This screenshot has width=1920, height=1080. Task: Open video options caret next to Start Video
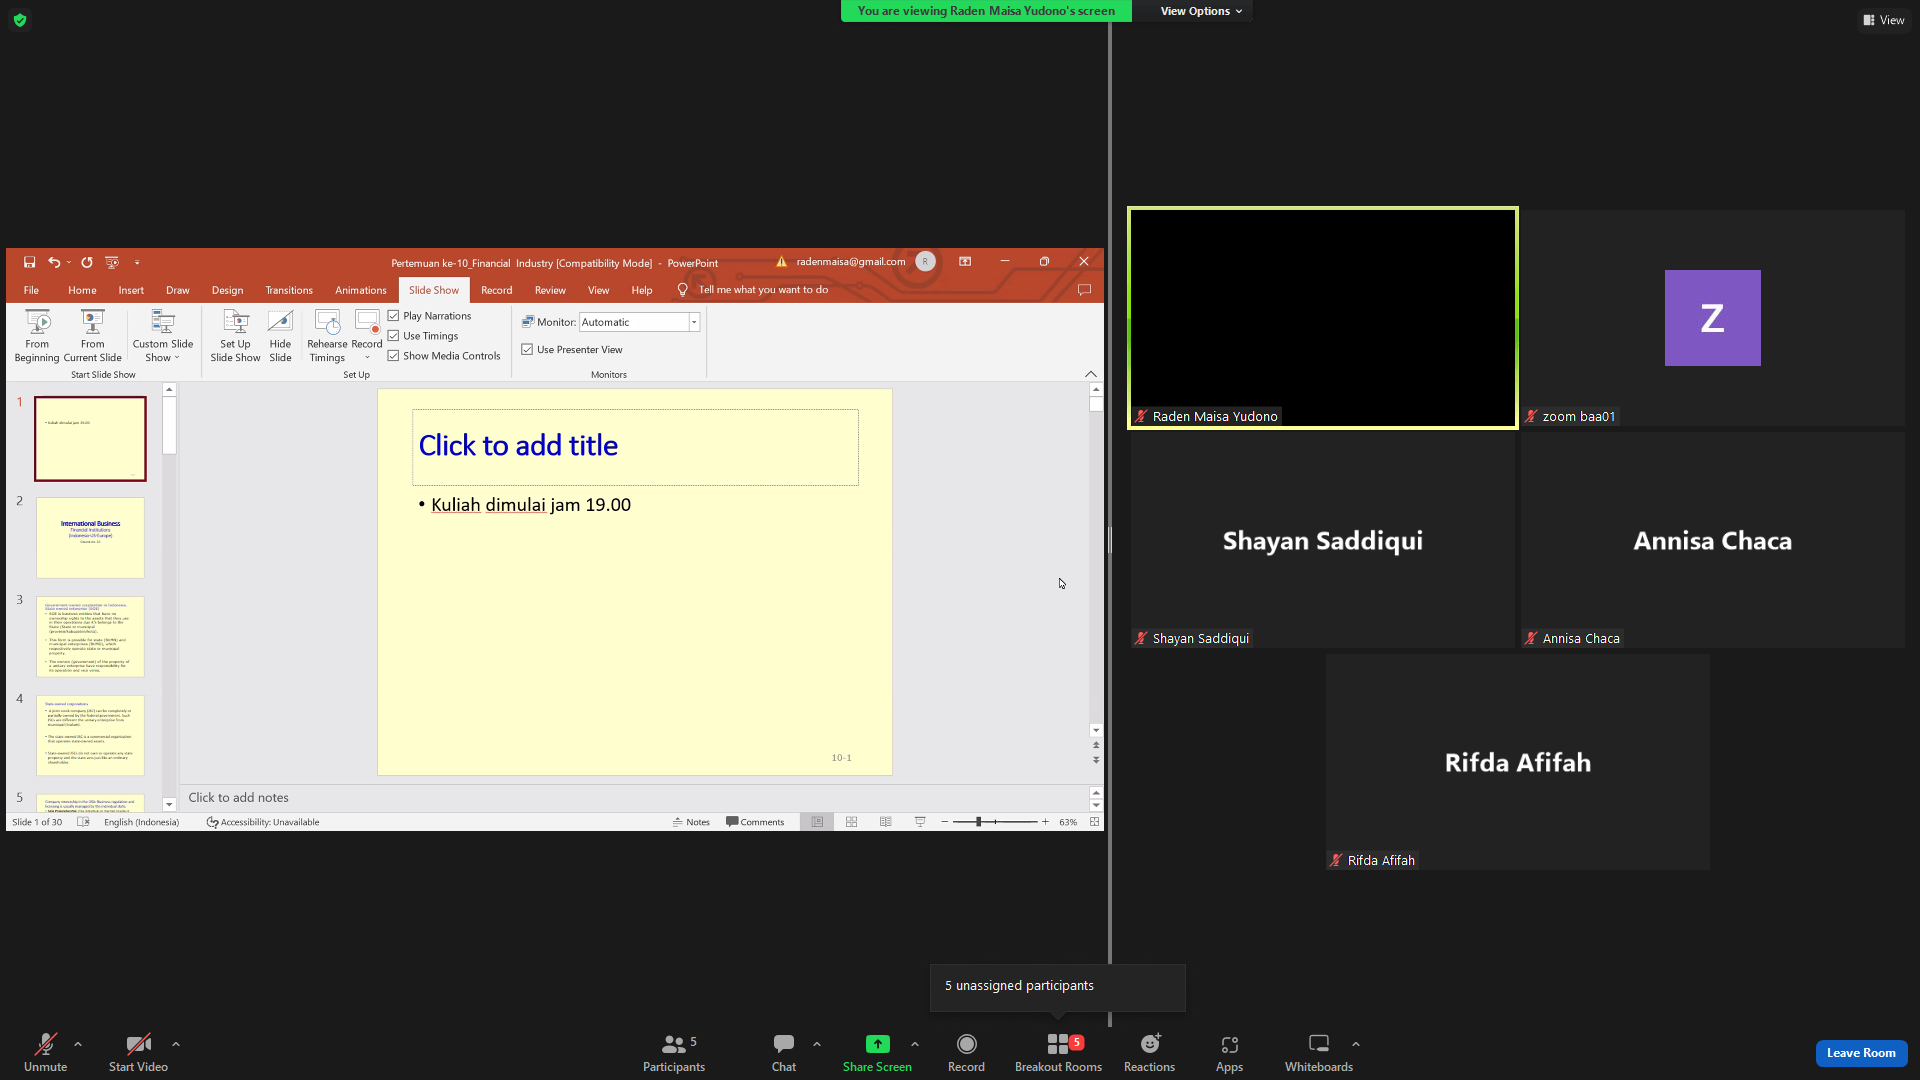point(176,1044)
